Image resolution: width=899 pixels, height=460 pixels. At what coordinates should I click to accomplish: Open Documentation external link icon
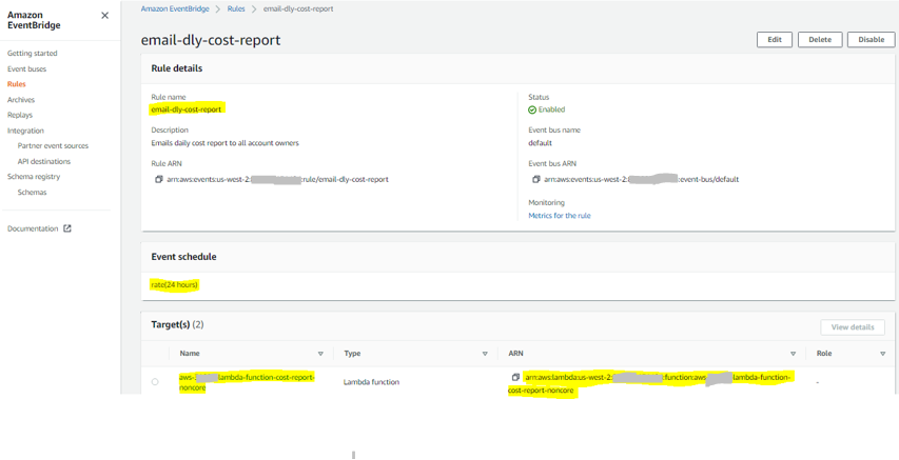pyautogui.click(x=67, y=228)
